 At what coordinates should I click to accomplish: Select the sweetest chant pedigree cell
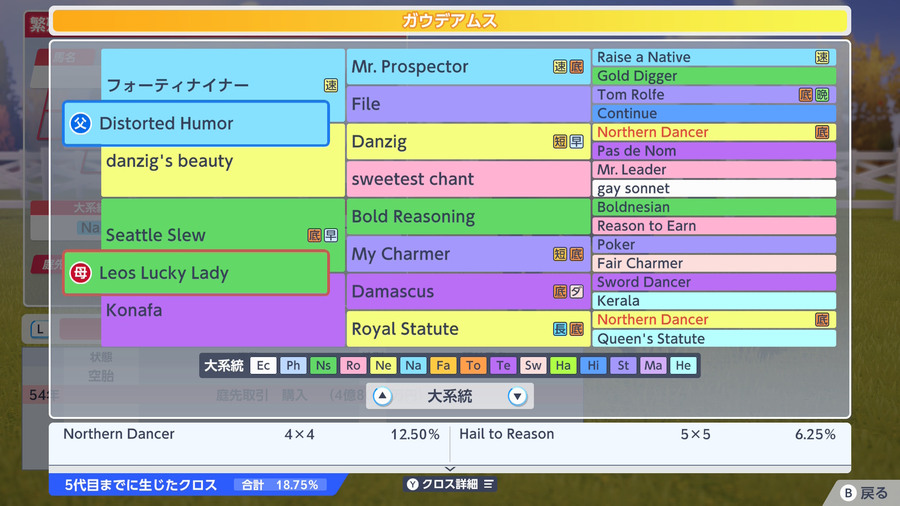click(x=468, y=179)
